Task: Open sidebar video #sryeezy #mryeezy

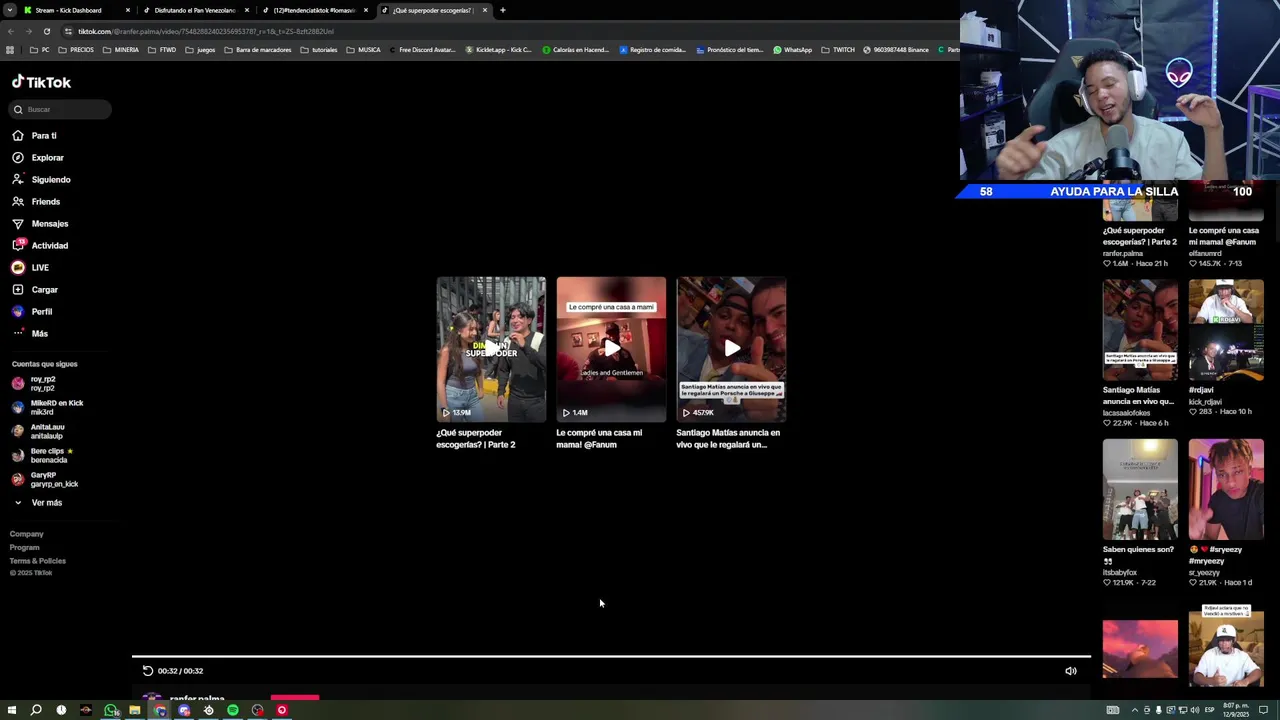Action: pos(1226,490)
